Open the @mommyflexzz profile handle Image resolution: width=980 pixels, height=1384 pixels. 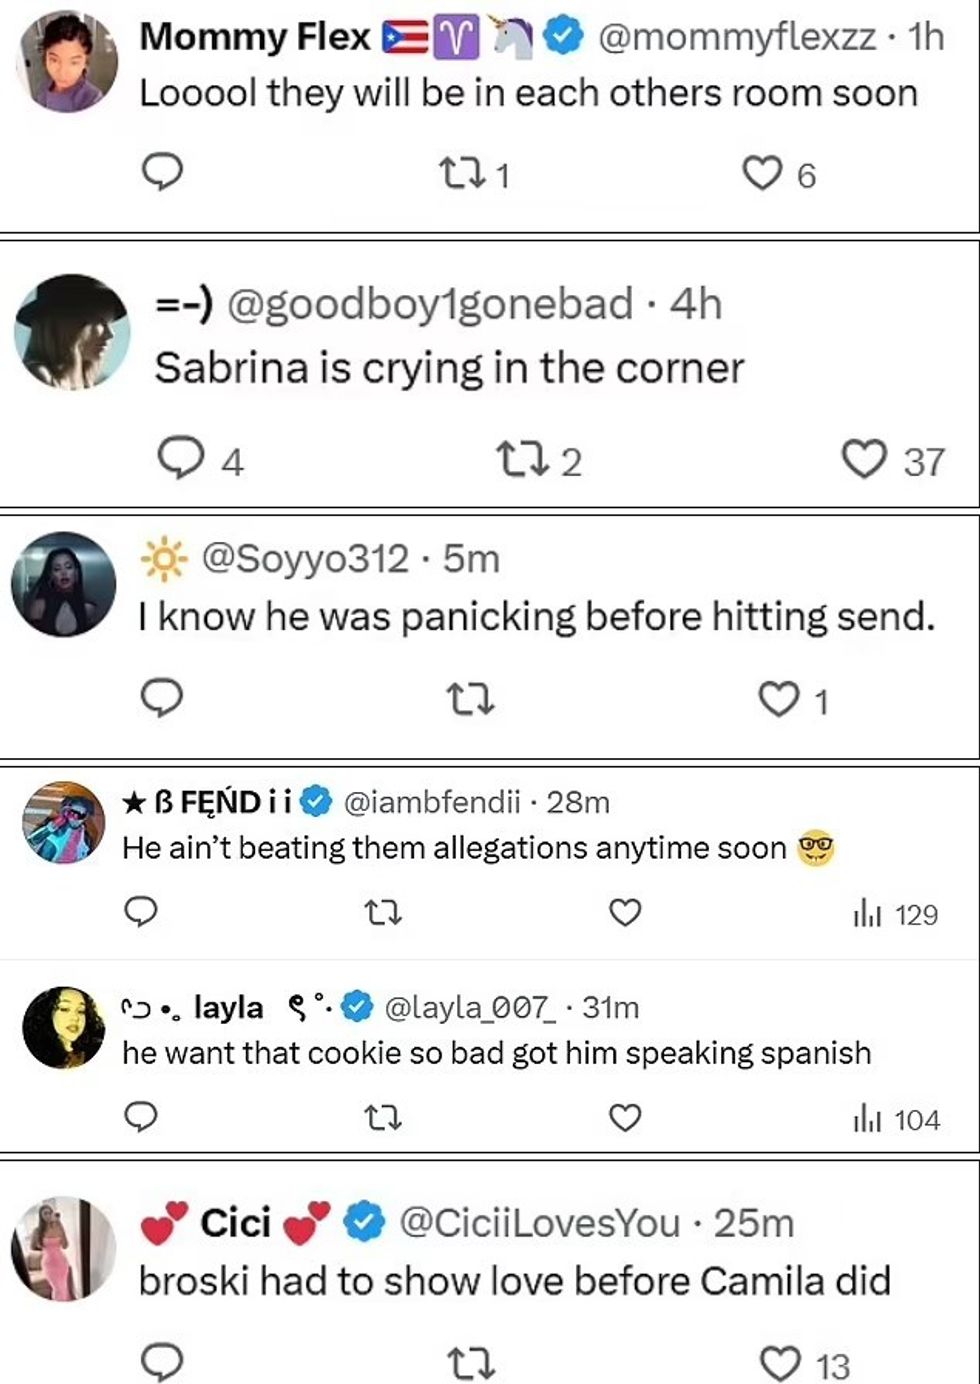pos(736,37)
